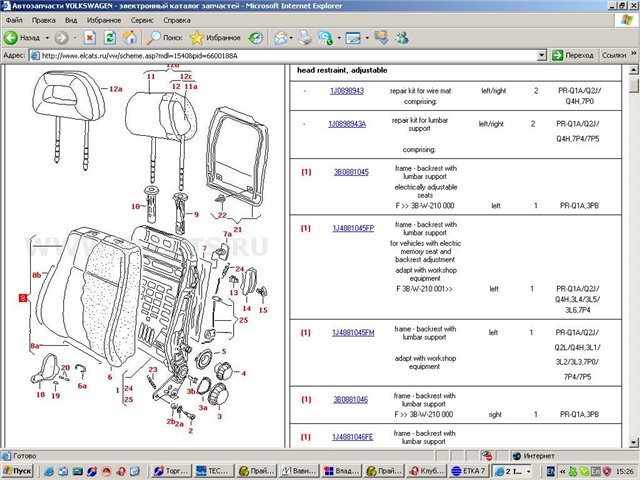Click the red shield icon in system tray
This screenshot has height=480, width=640.
(x=607, y=471)
